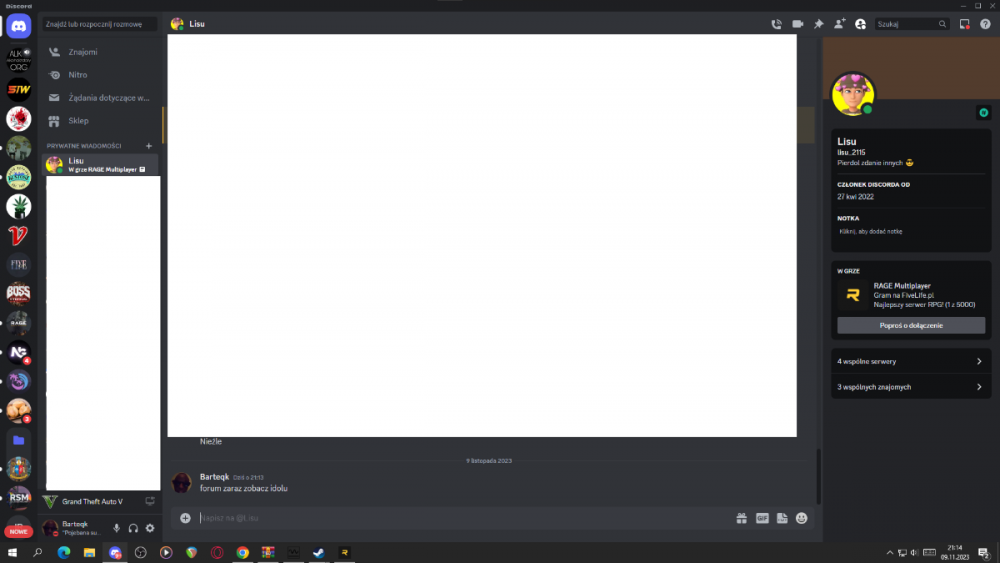This screenshot has width=1000, height=563.
Task: Click message 'forum zaraz zobacz idolu'
Action: (x=244, y=488)
